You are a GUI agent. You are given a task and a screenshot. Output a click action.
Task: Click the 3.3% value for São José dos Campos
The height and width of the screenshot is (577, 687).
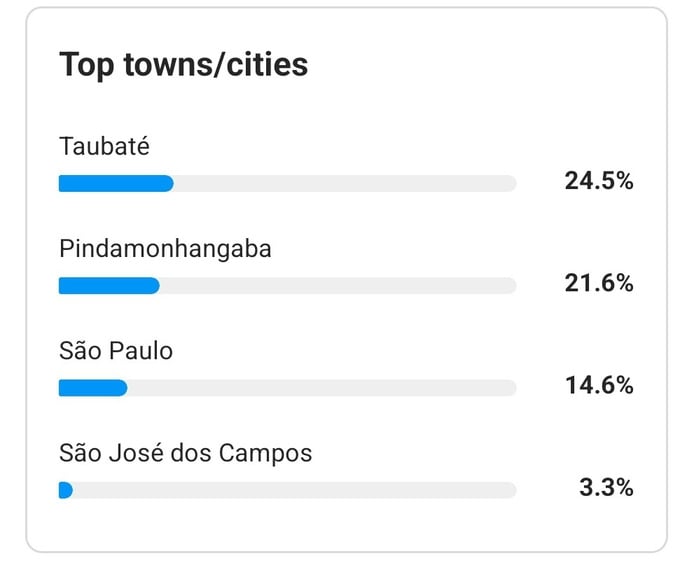tap(606, 488)
